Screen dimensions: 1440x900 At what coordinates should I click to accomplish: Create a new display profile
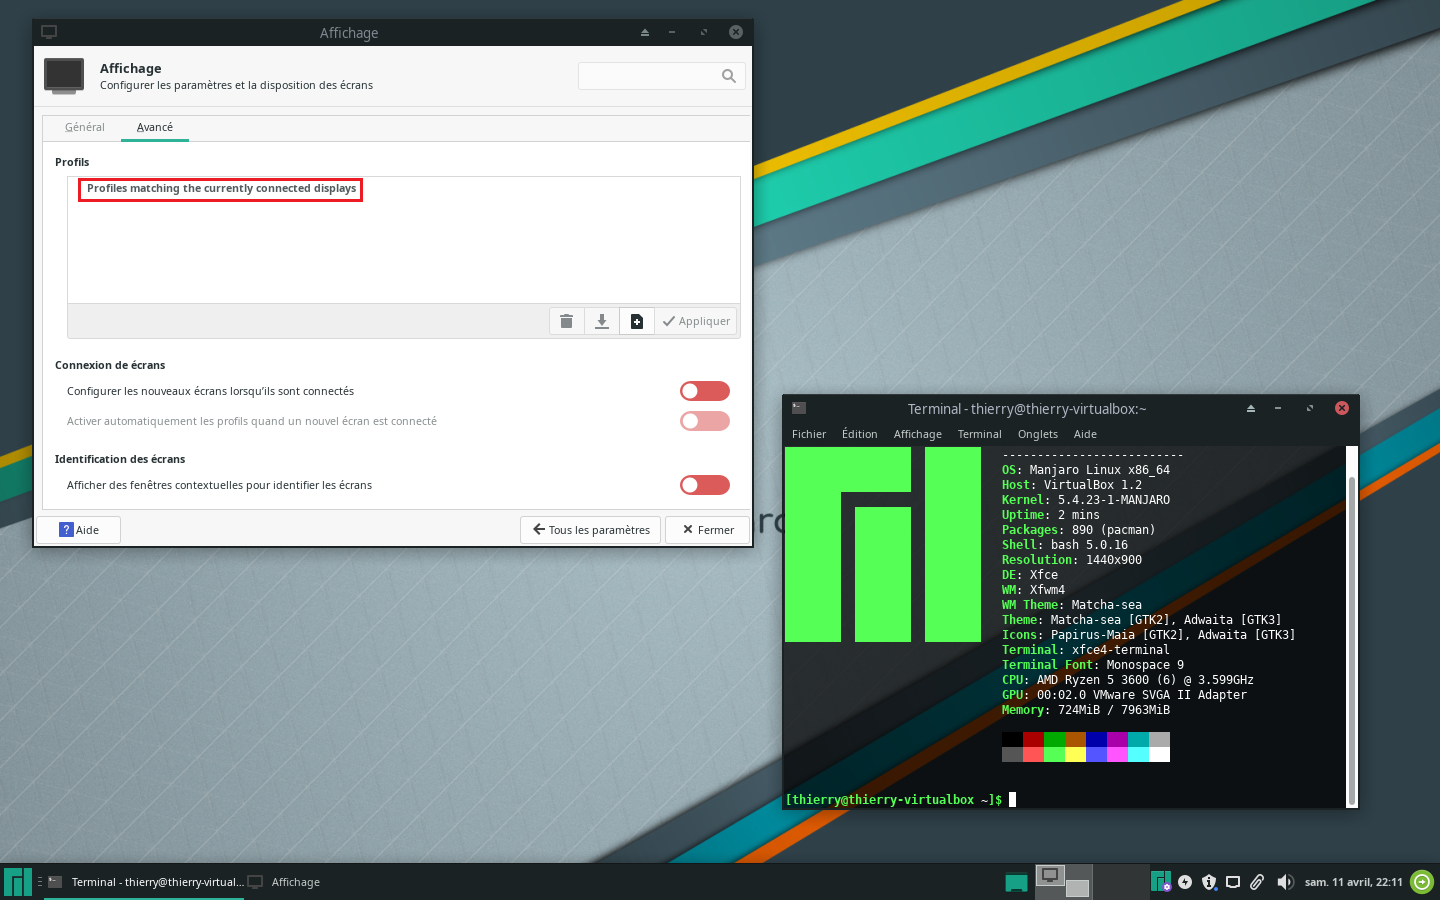click(637, 321)
